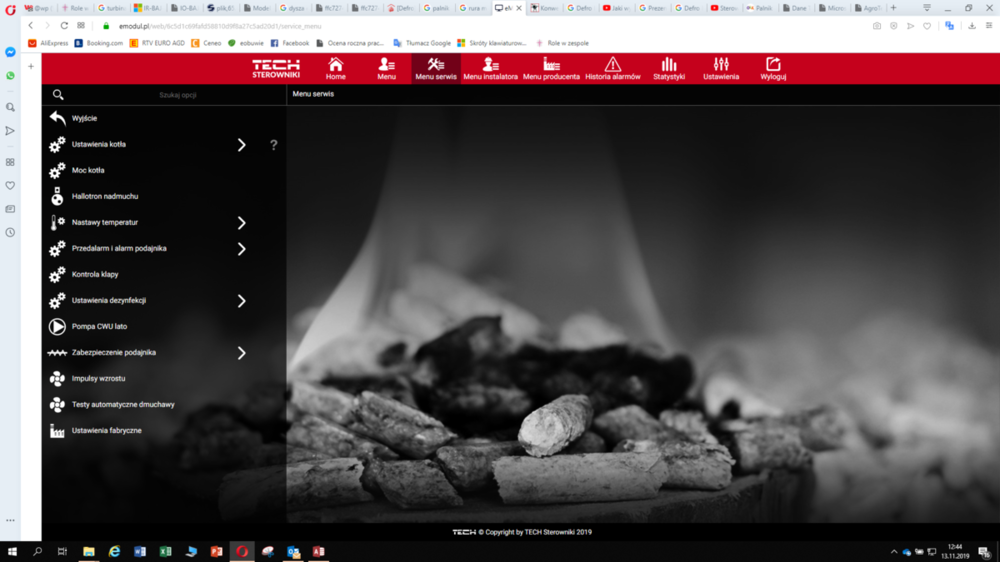This screenshot has width=1000, height=562.
Task: Switch to Menu instalatora tab
Action: (490, 68)
